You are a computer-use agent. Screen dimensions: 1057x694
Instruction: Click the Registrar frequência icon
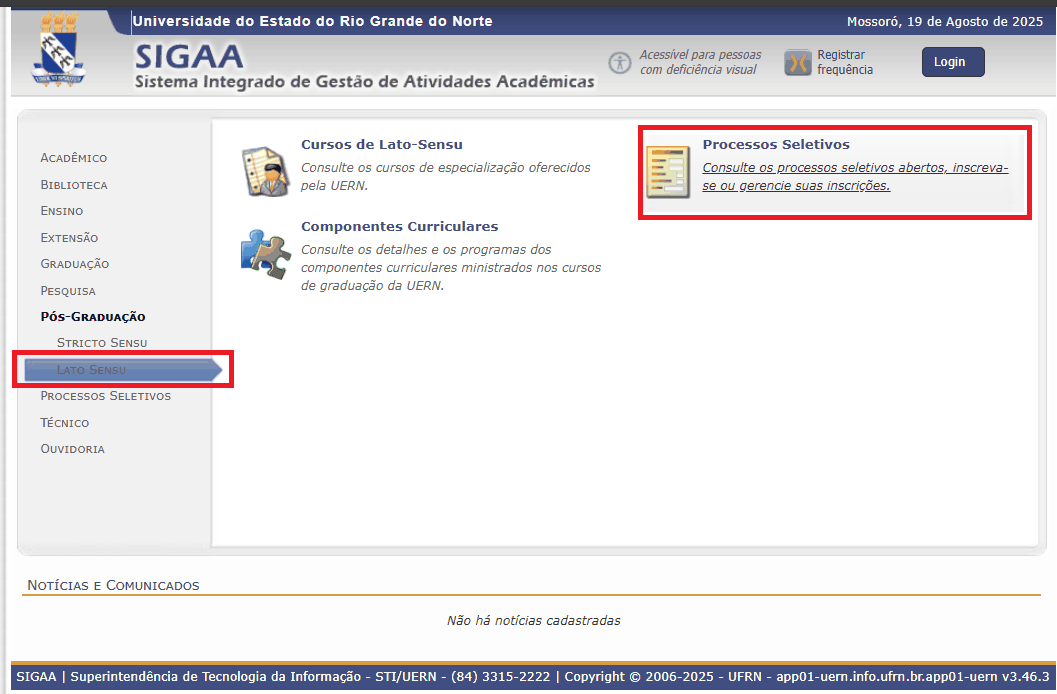(797, 63)
